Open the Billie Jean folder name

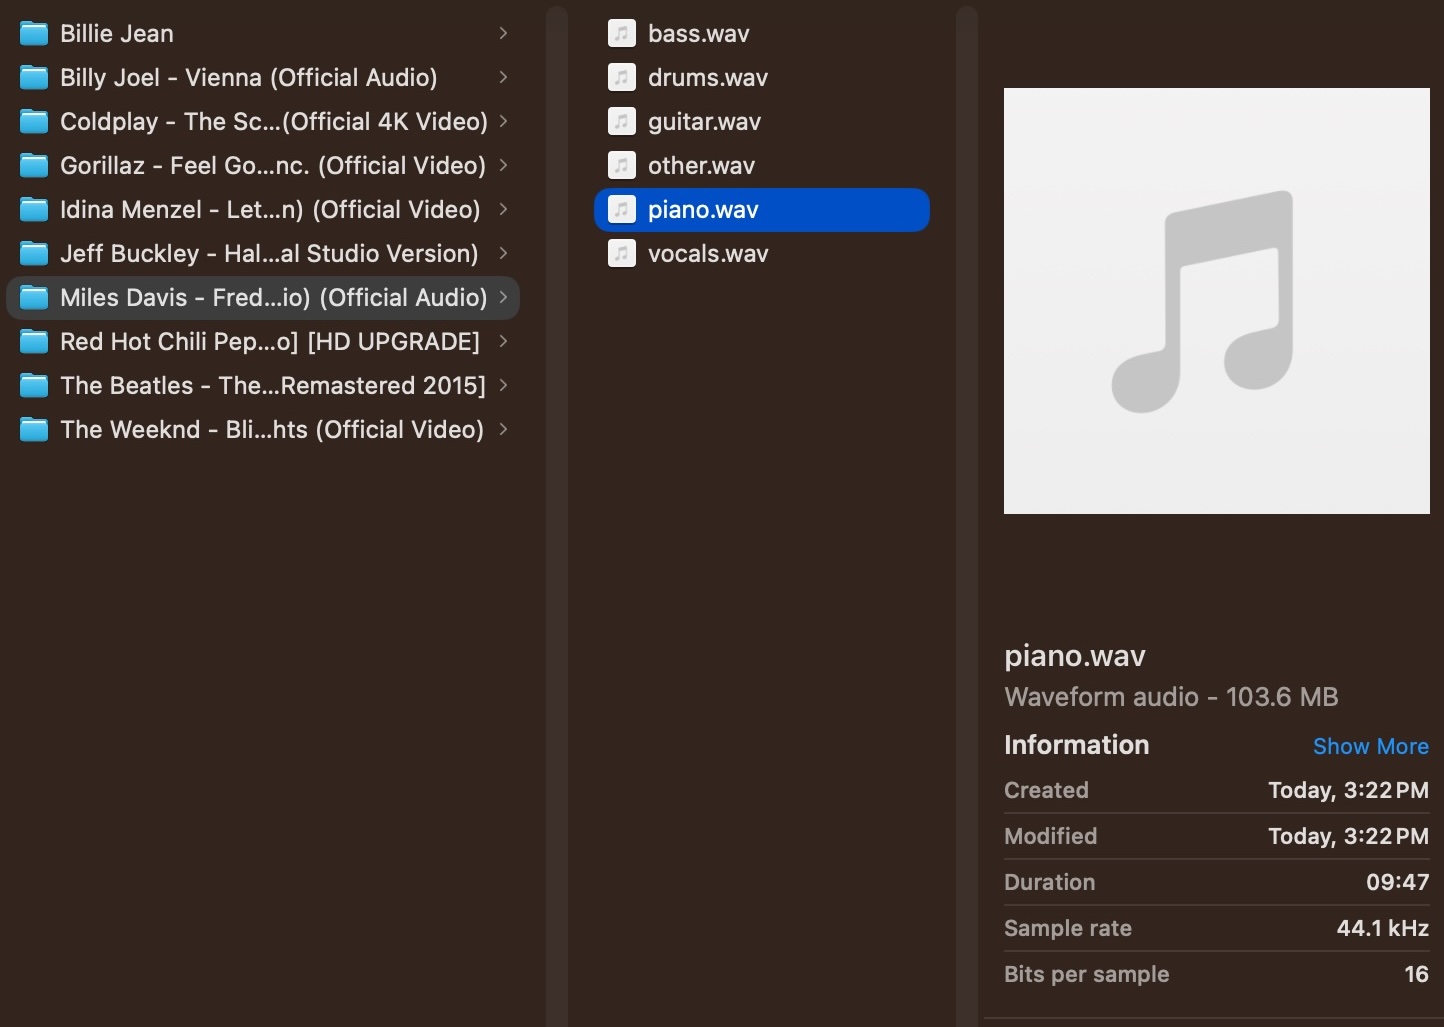point(117,34)
